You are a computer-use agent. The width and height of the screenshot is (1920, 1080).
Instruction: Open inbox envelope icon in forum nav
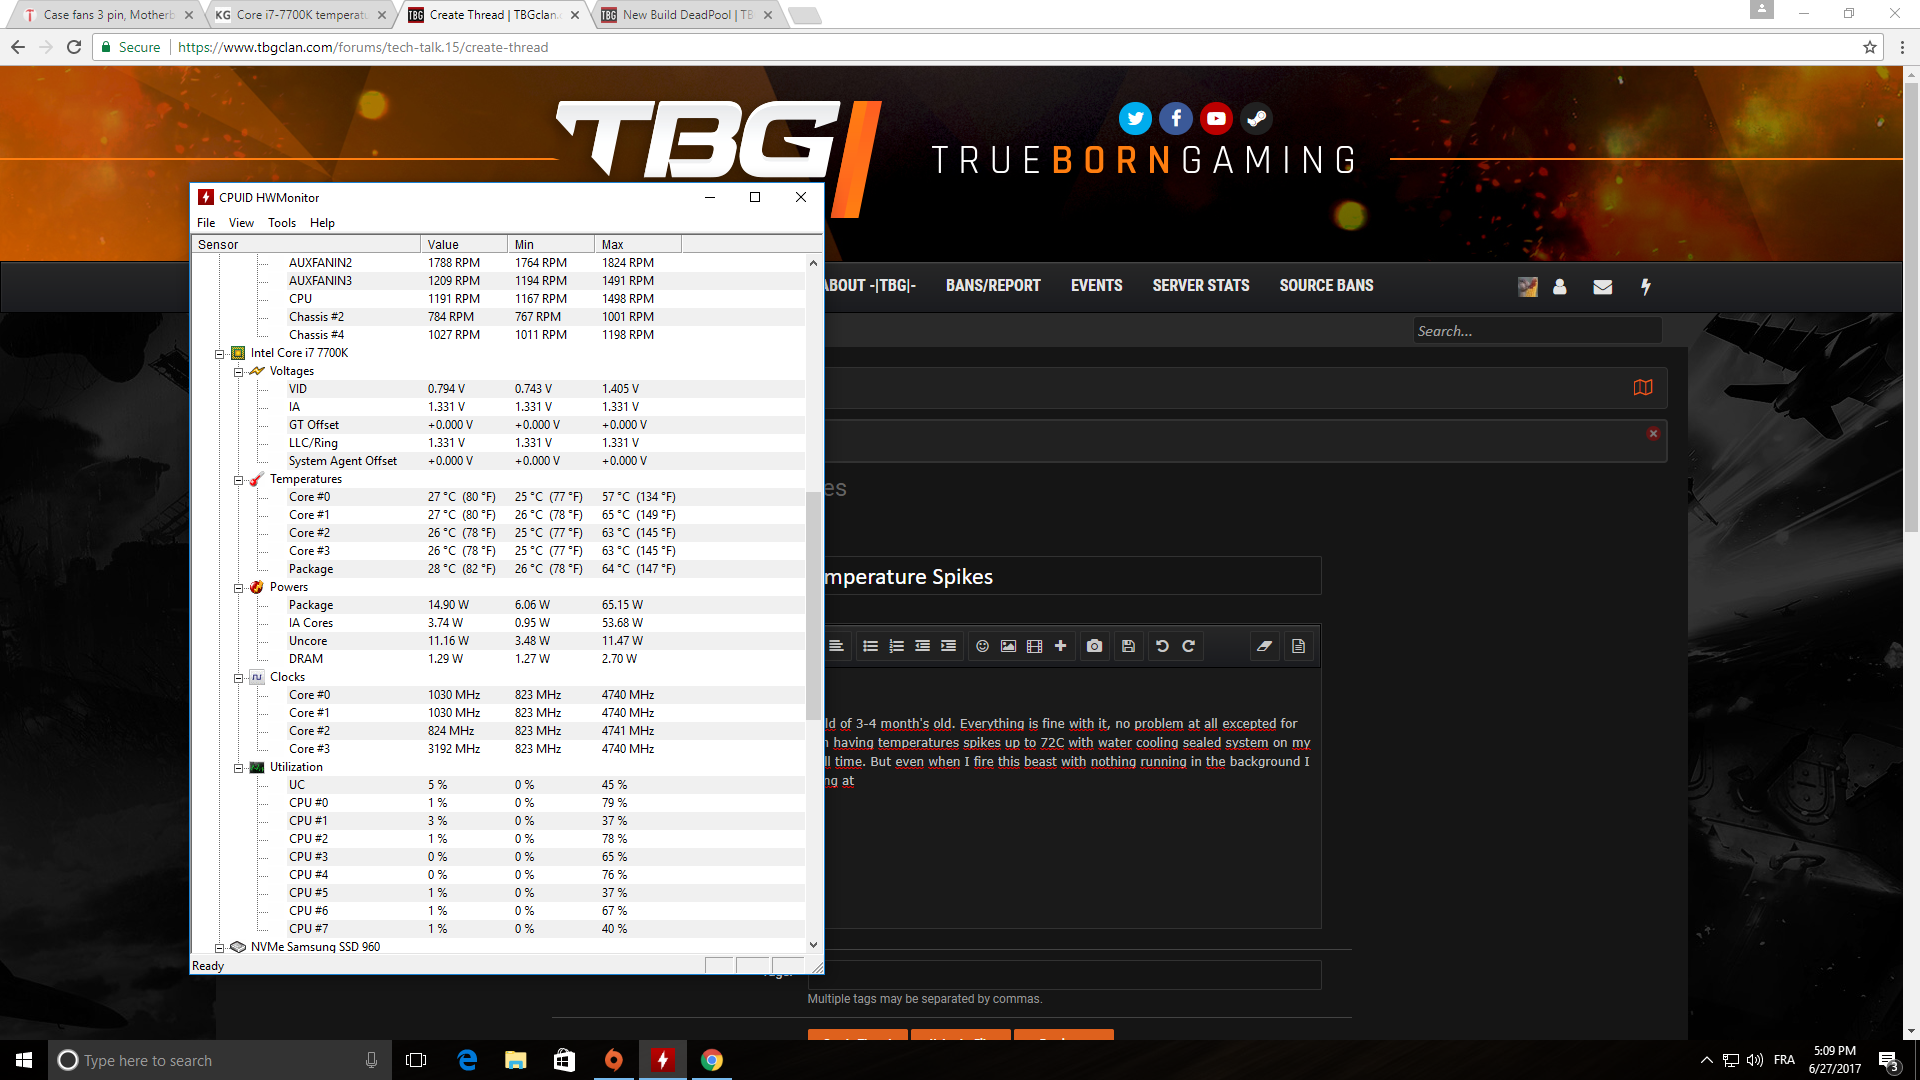pyautogui.click(x=1603, y=287)
